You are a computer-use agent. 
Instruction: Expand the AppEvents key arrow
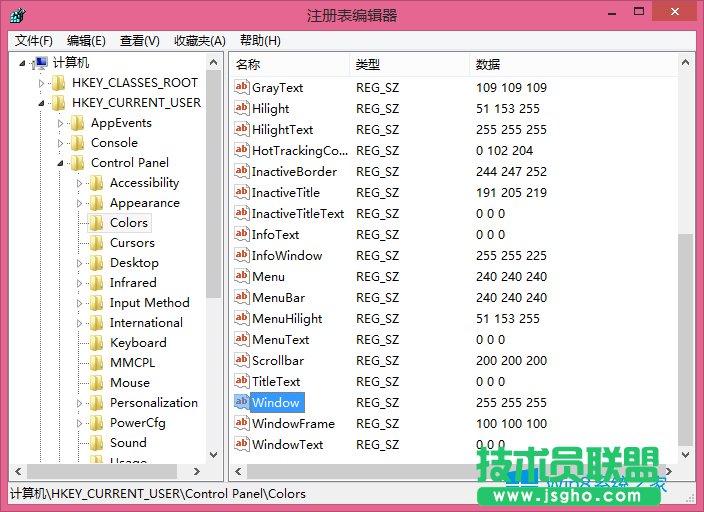[60, 123]
